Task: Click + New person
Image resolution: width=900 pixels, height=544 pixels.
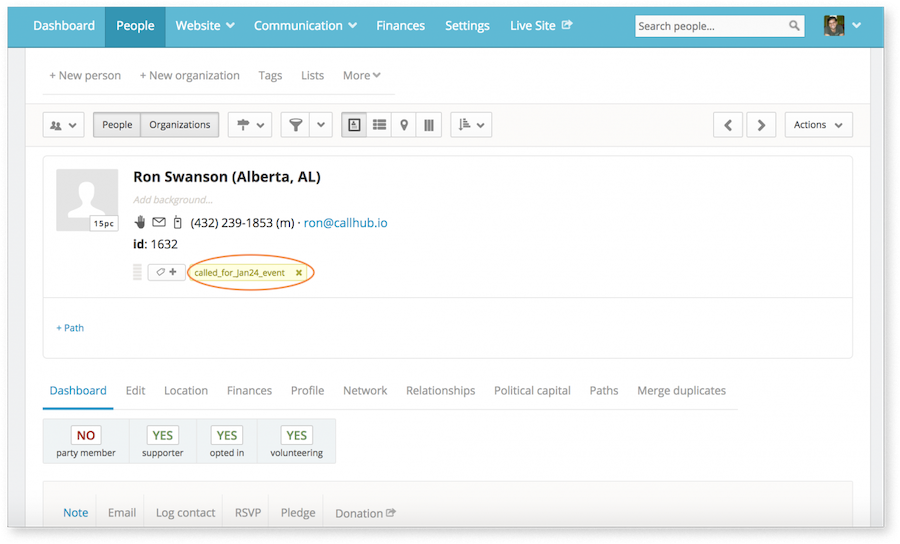Action: [85, 75]
